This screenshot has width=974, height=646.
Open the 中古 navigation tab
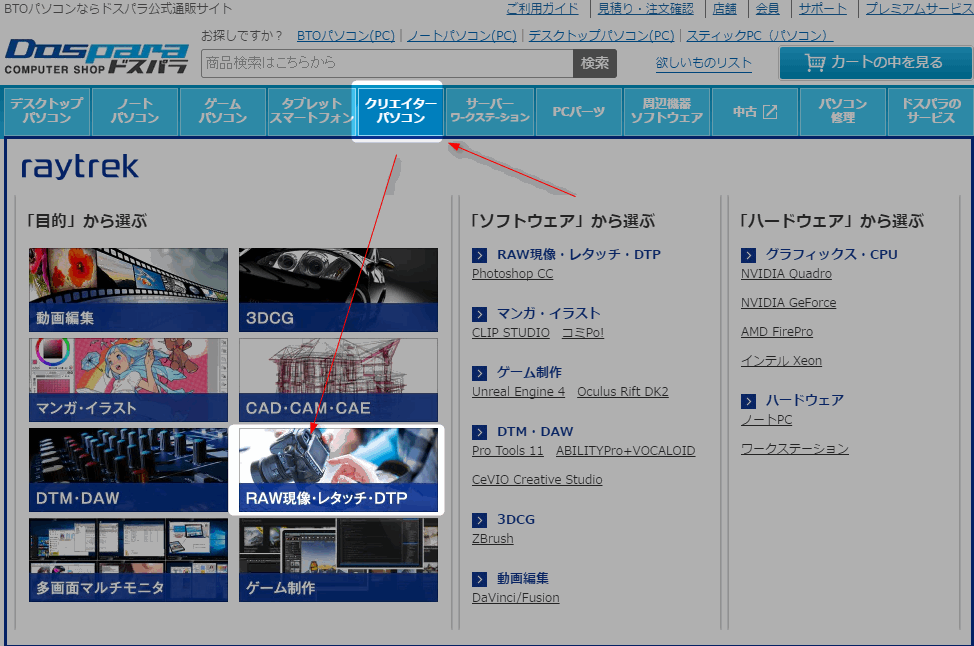coord(755,112)
